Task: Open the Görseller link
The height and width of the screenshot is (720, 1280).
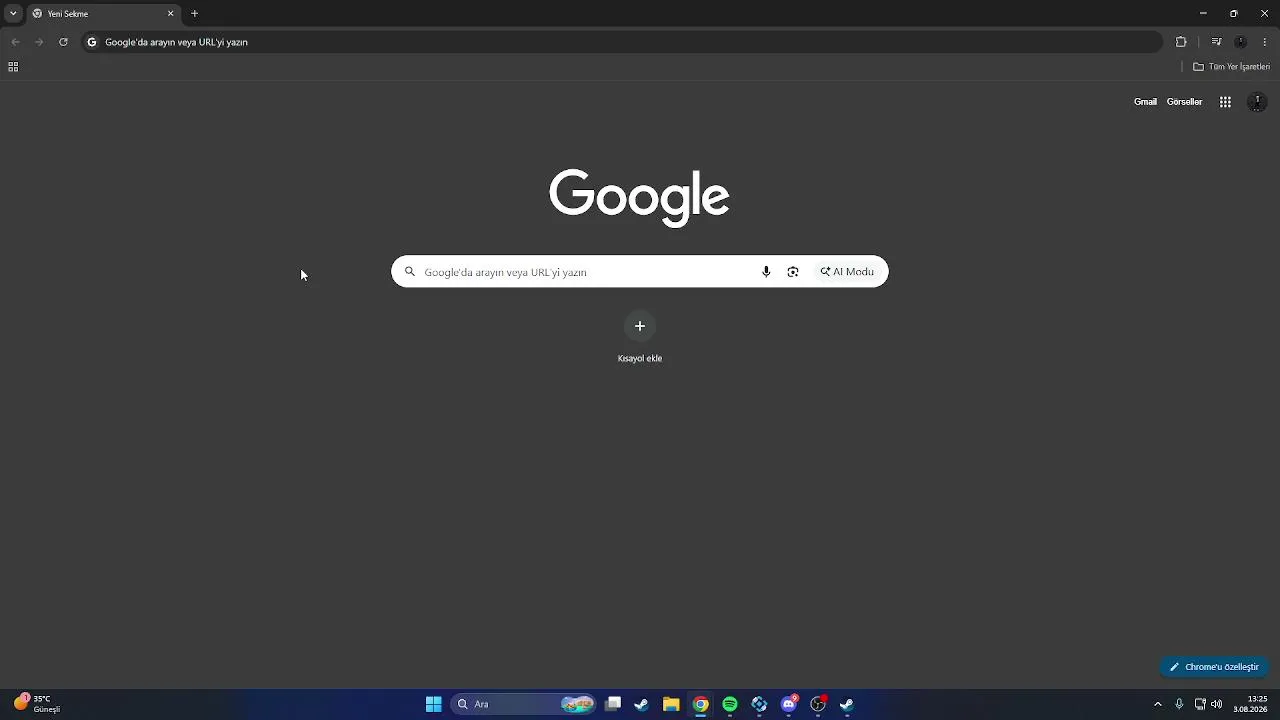Action: tap(1184, 102)
